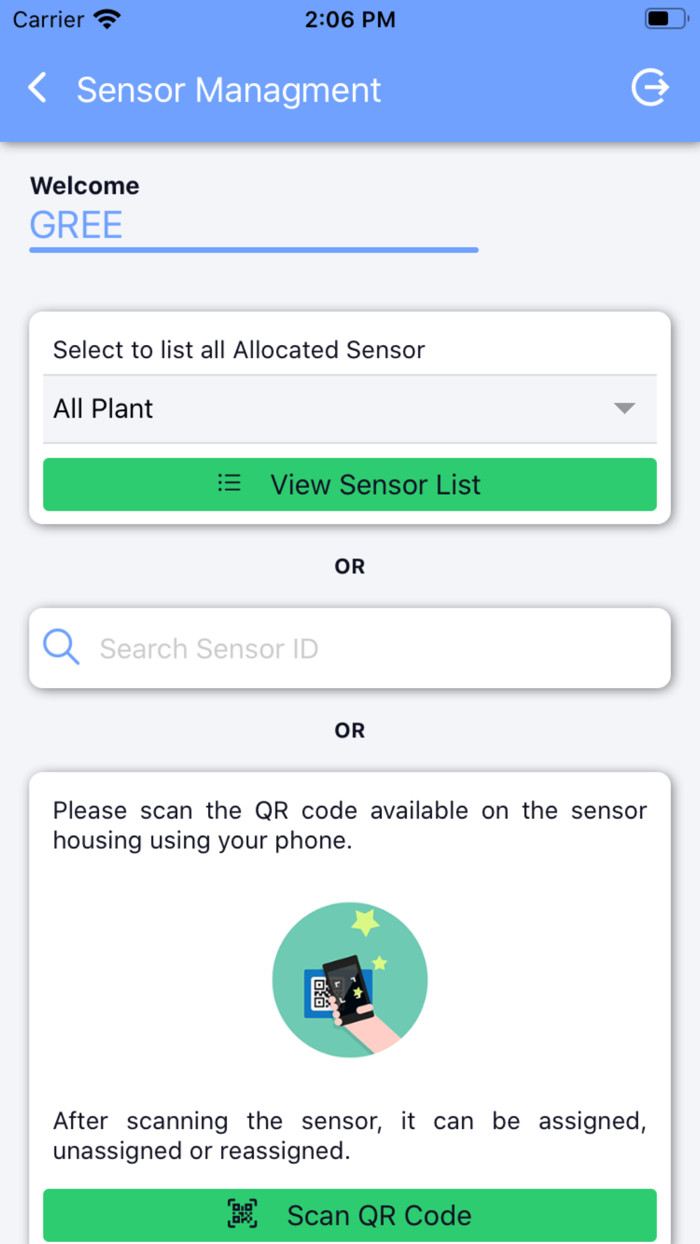Tap the 2:06 PM clock in the status bar

[x=349, y=19]
